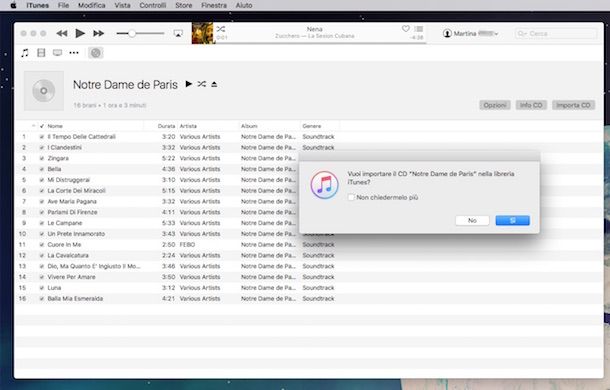Click the rewind previous track button
Screen dimensions: 610x390
click(61, 33)
